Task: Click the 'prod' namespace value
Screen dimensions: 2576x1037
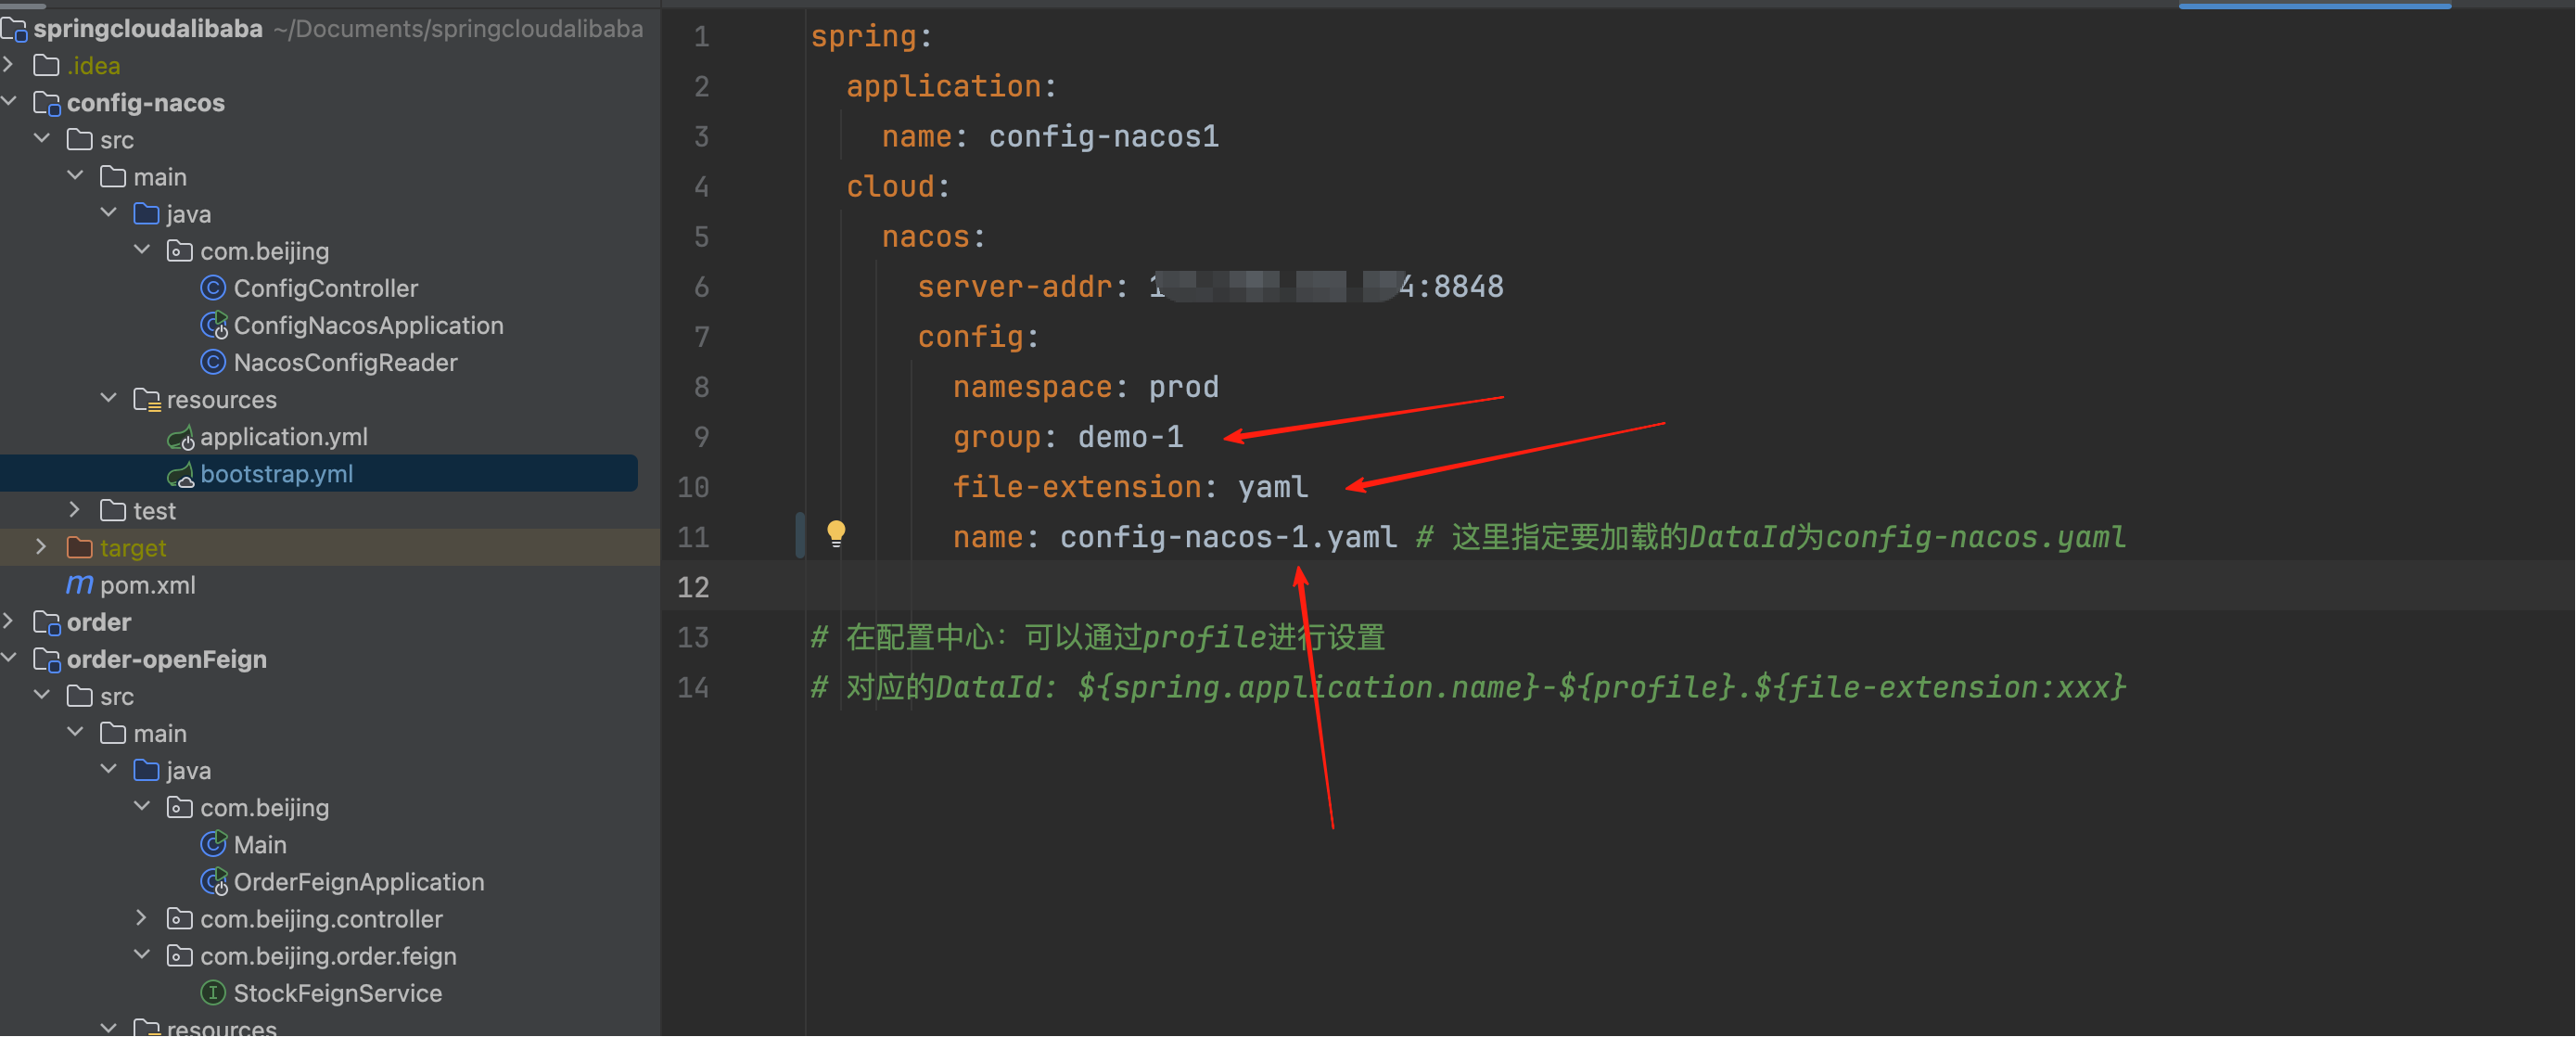Action: [x=1184, y=387]
